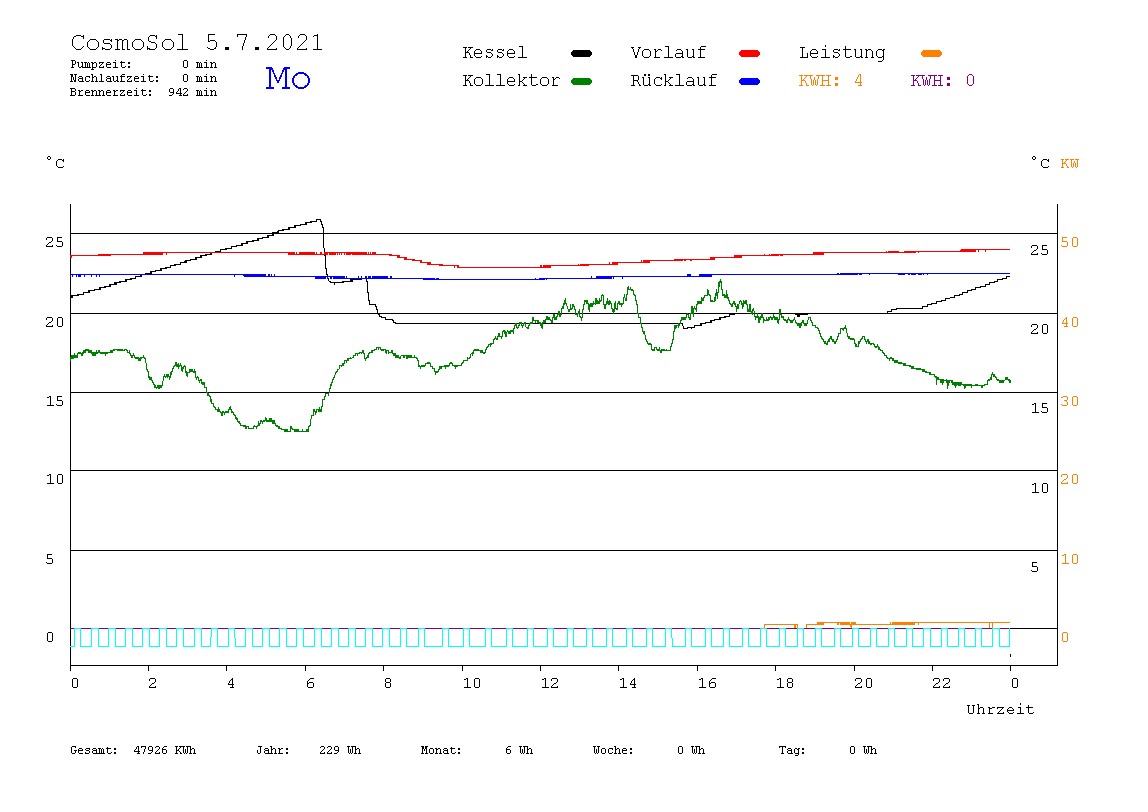
Task: Click the "22" hour tick on the time axis
Action: pyautogui.click(x=942, y=683)
